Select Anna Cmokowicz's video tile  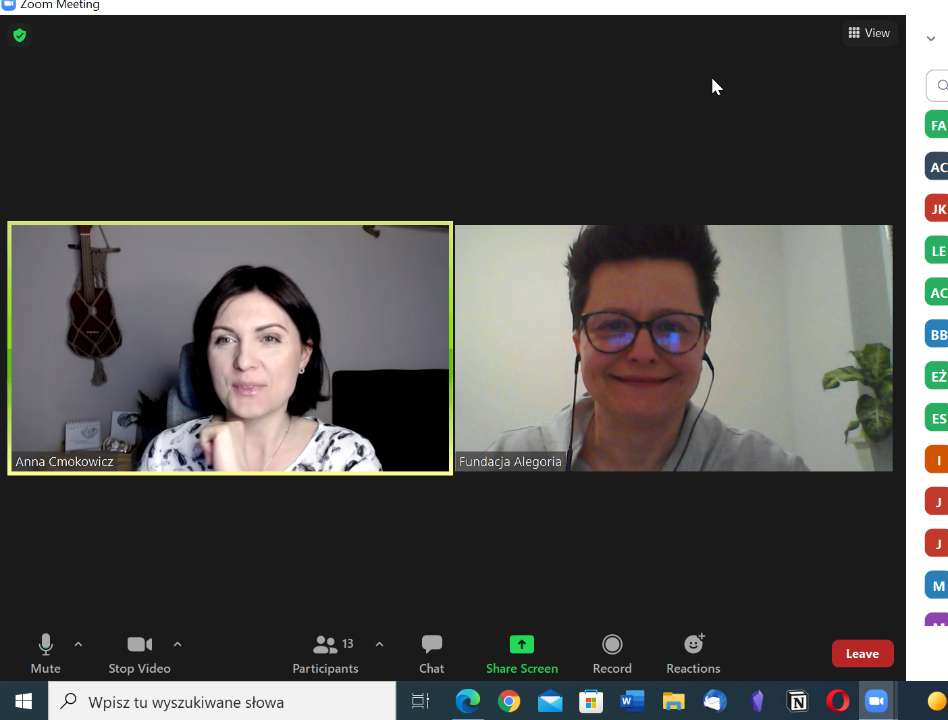[x=230, y=347]
